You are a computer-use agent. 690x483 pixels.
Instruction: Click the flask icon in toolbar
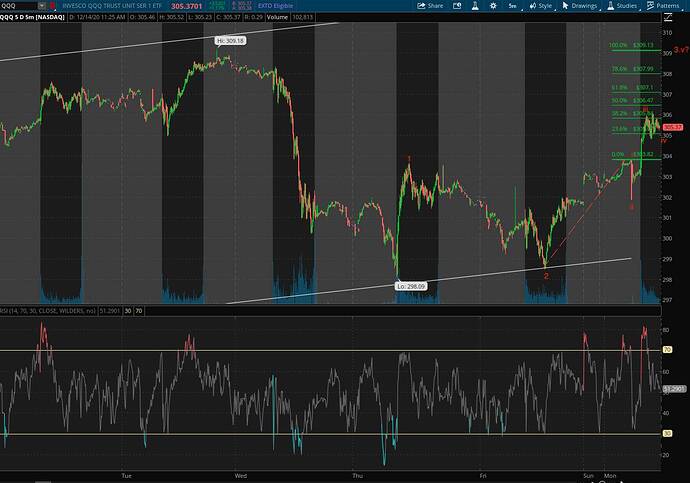point(475,6)
